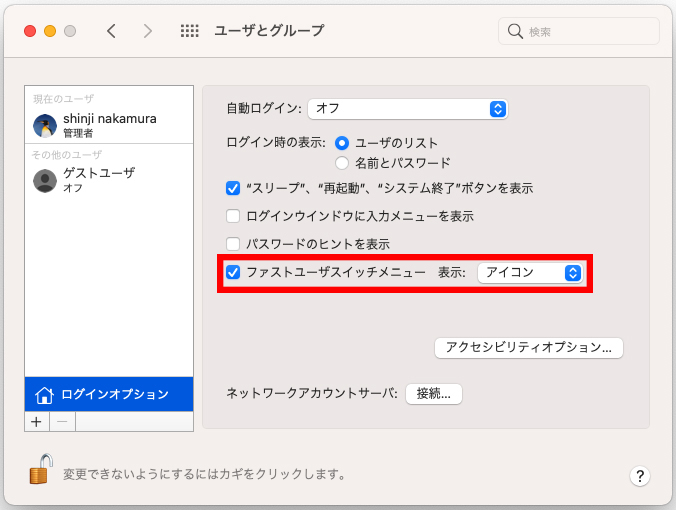Click the minus remove-user button
The height and width of the screenshot is (510, 676).
click(63, 422)
